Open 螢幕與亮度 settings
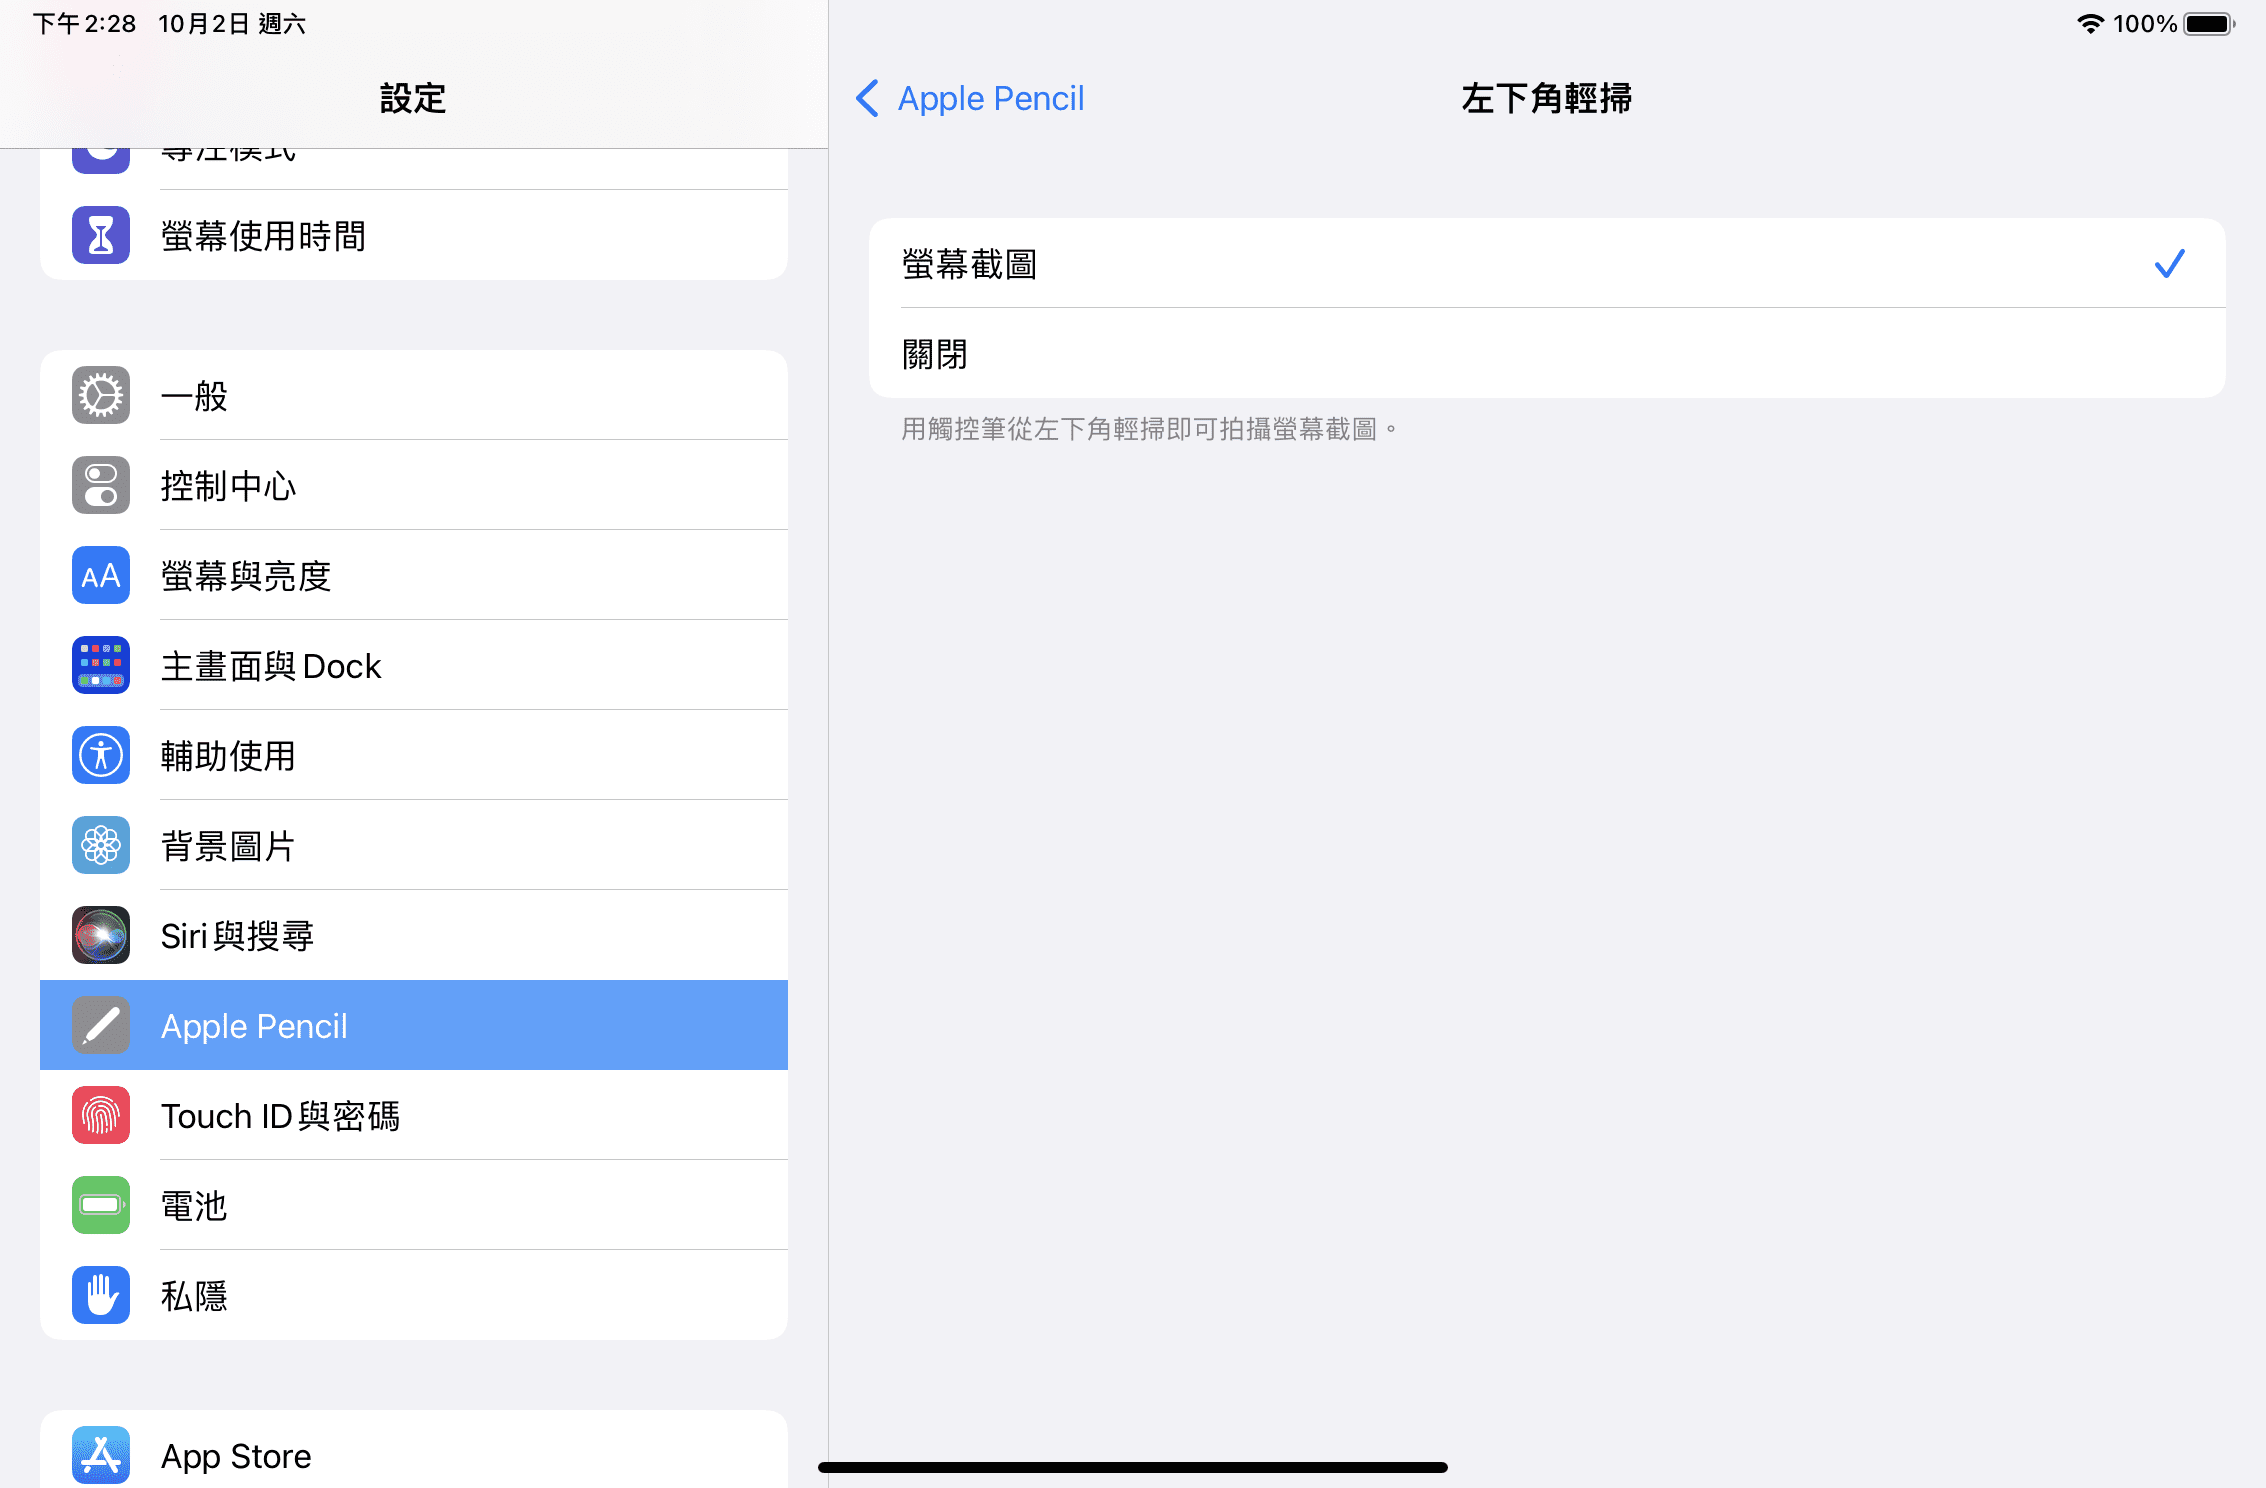The image size is (2266, 1488). pos(414,575)
